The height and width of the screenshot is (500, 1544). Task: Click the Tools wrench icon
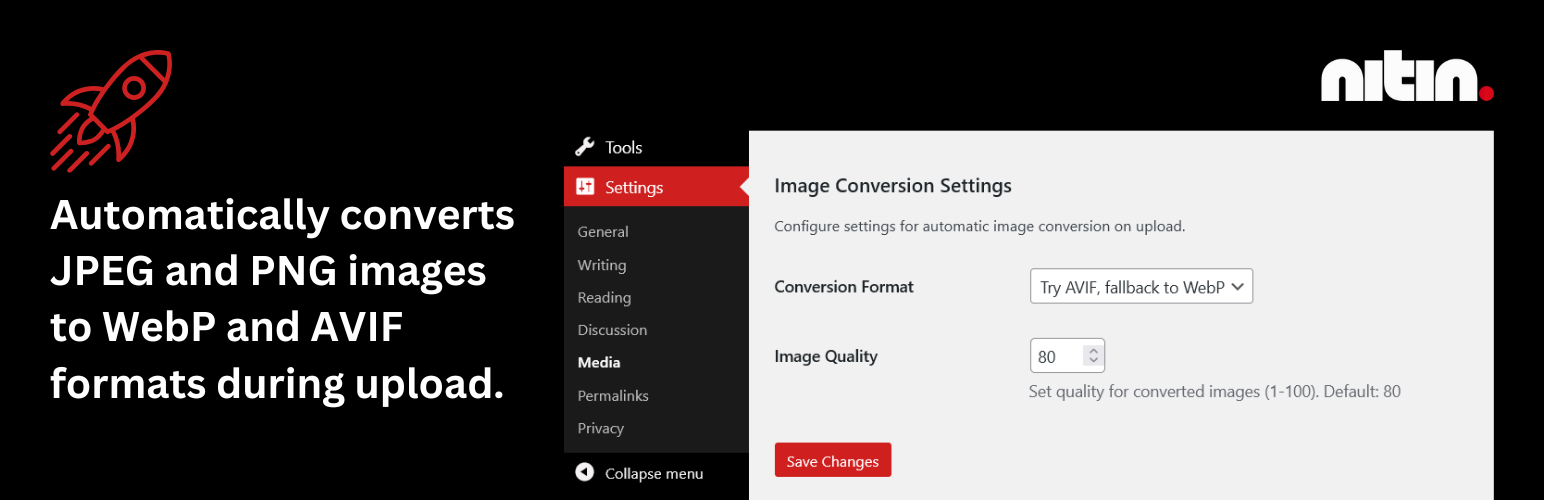(x=585, y=147)
